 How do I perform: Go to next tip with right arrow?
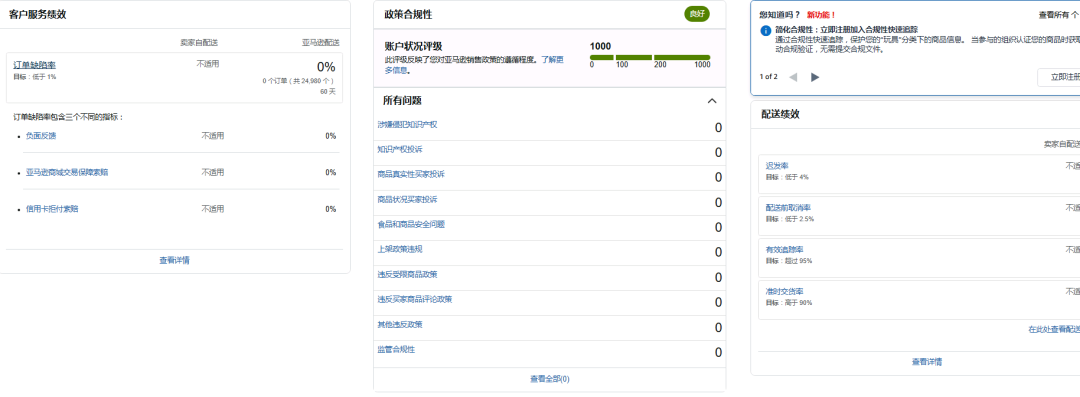(816, 77)
